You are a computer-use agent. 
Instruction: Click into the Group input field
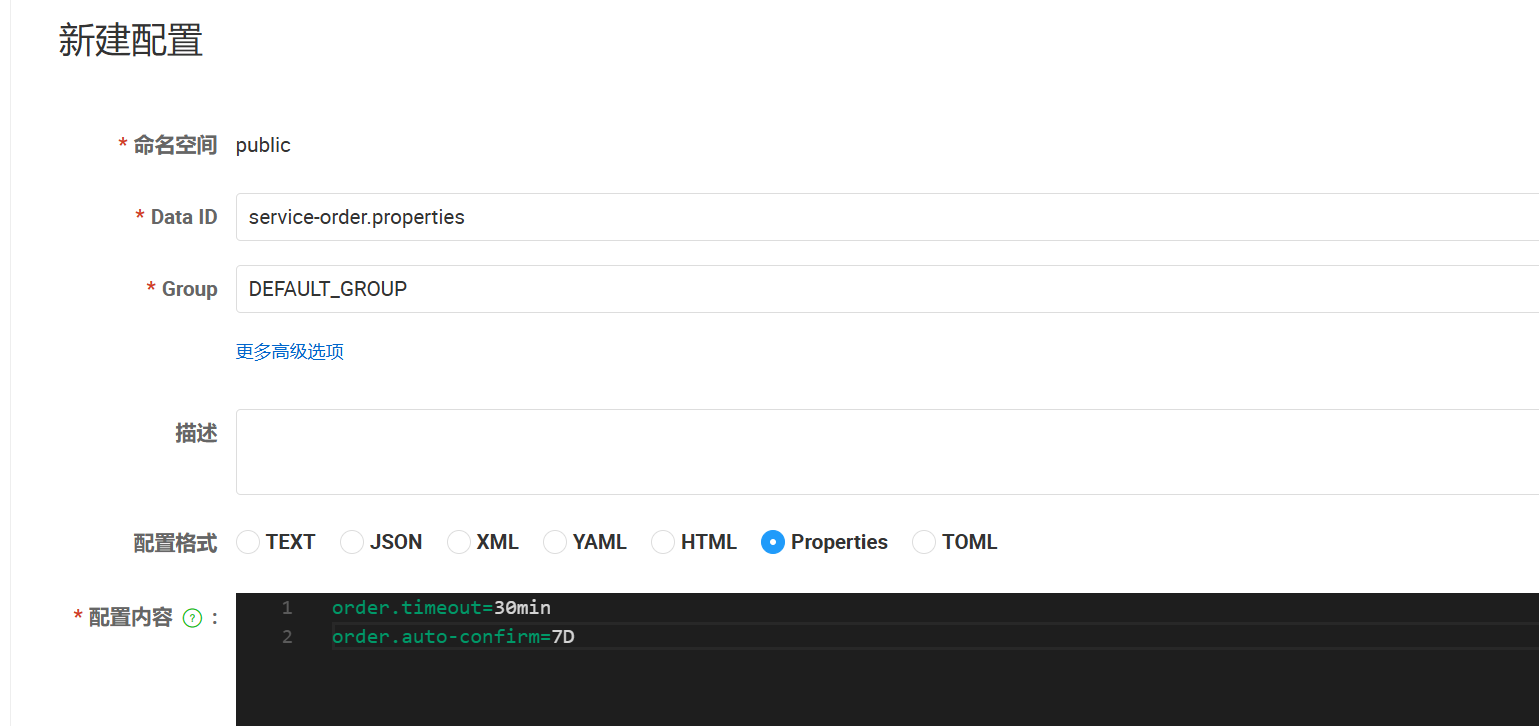(x=880, y=289)
